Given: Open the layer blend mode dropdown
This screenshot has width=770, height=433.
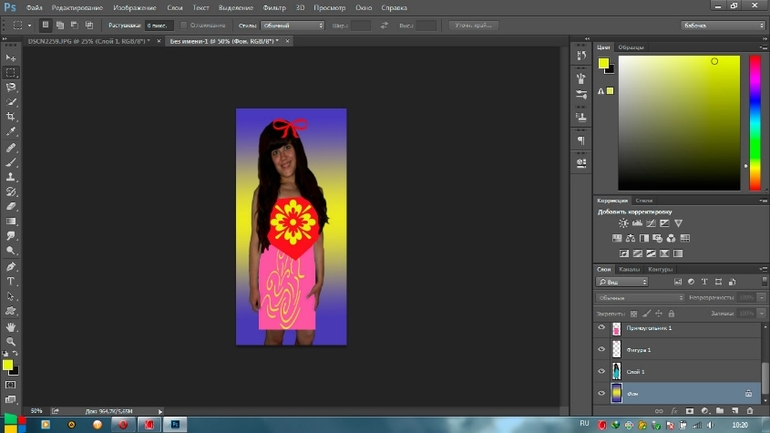Looking at the screenshot, I should [x=640, y=297].
